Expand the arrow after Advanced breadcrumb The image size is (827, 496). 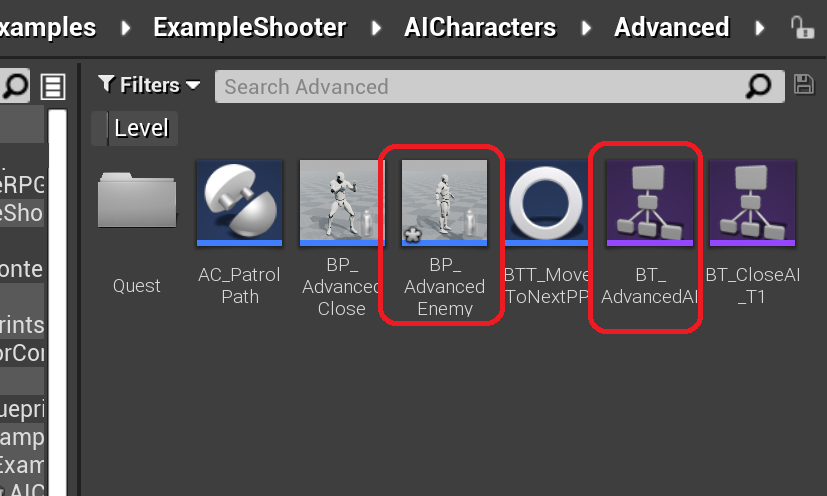point(759,27)
